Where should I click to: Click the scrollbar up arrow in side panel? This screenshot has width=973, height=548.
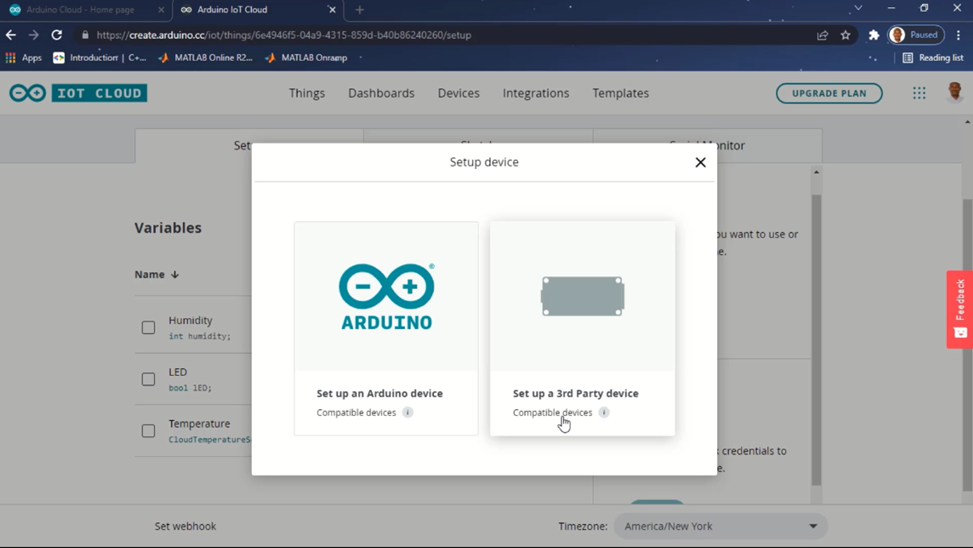(817, 173)
